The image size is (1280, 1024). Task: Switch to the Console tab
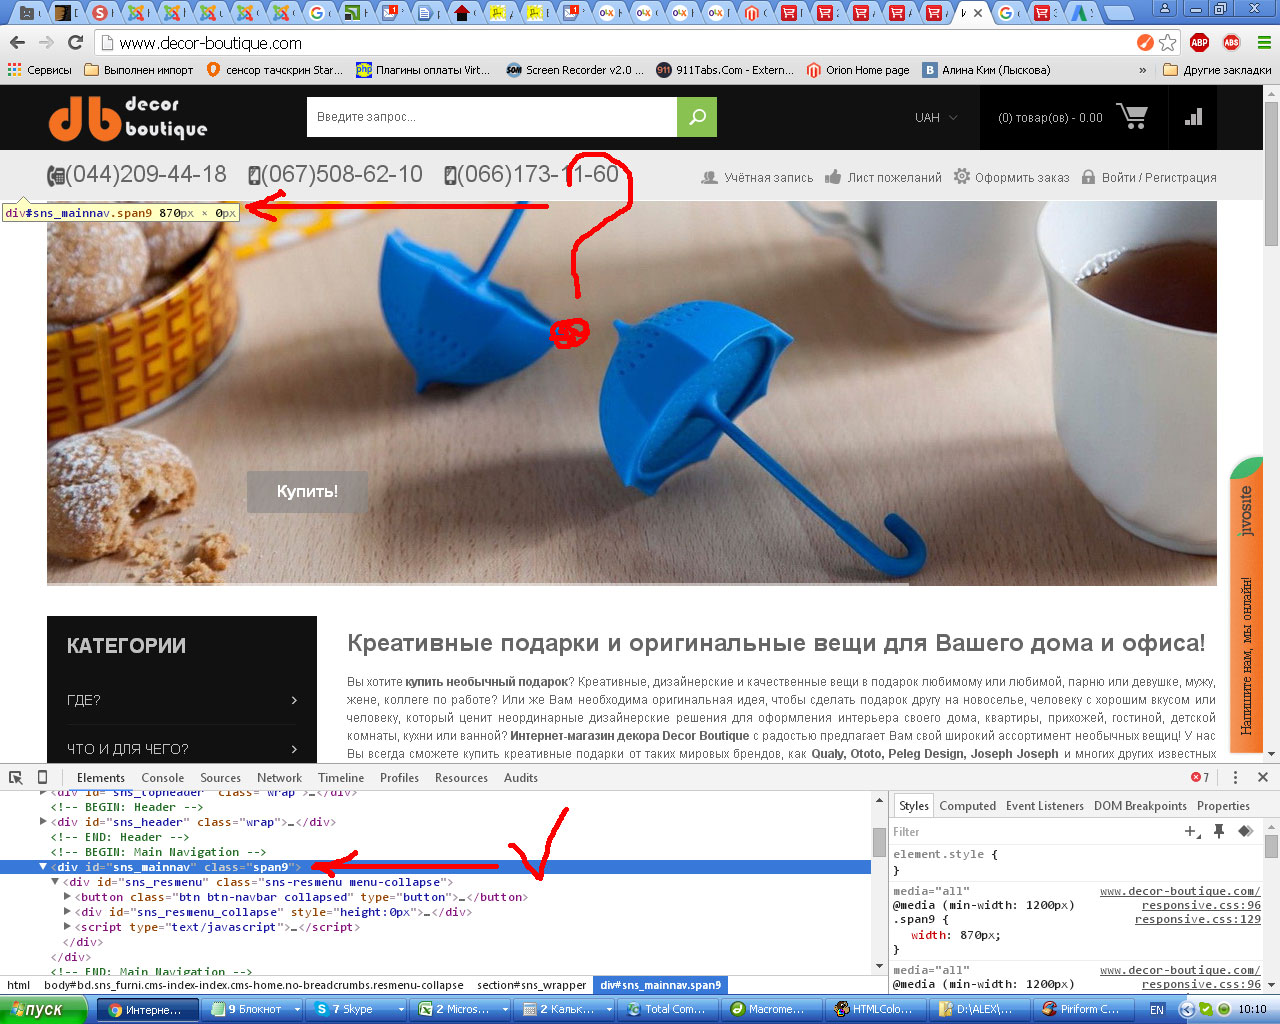pyautogui.click(x=162, y=778)
